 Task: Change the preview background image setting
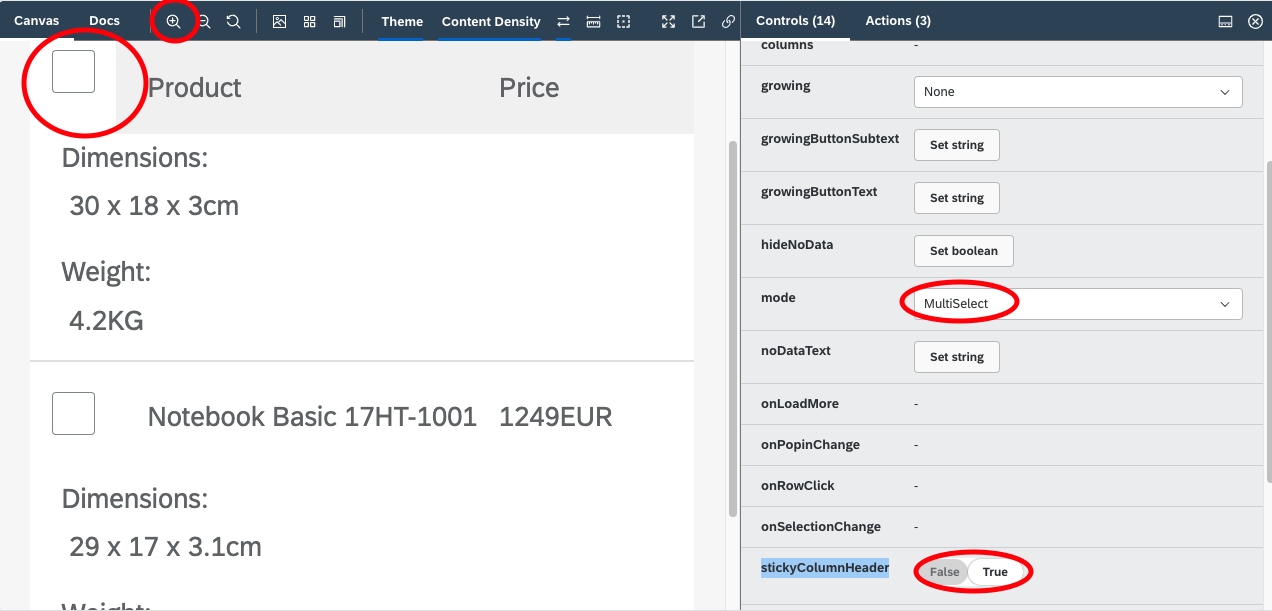[x=279, y=20]
